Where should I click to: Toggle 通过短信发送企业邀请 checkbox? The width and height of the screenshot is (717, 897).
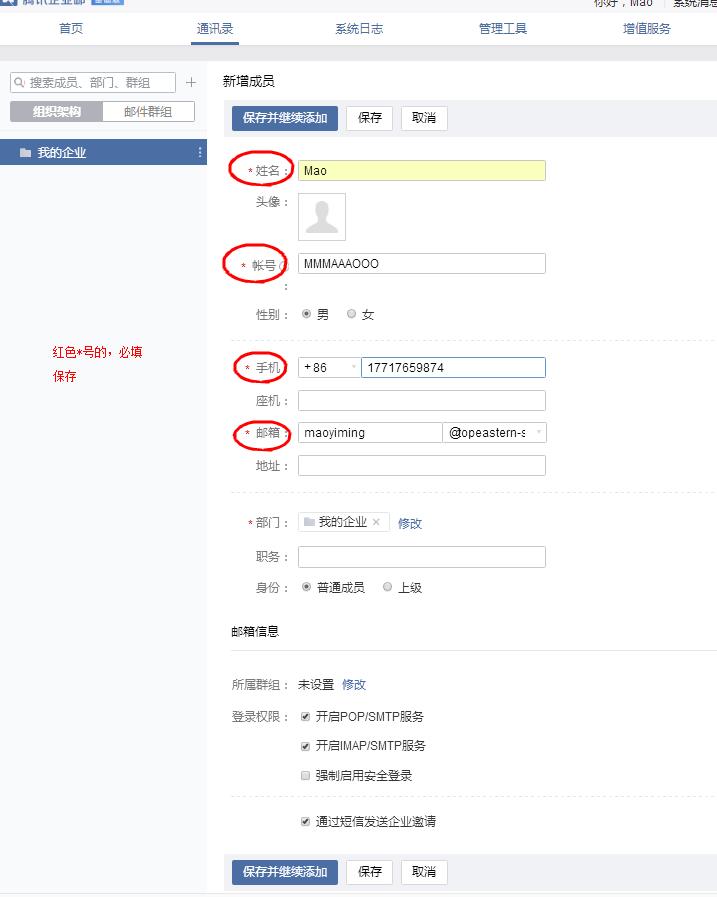[306, 821]
